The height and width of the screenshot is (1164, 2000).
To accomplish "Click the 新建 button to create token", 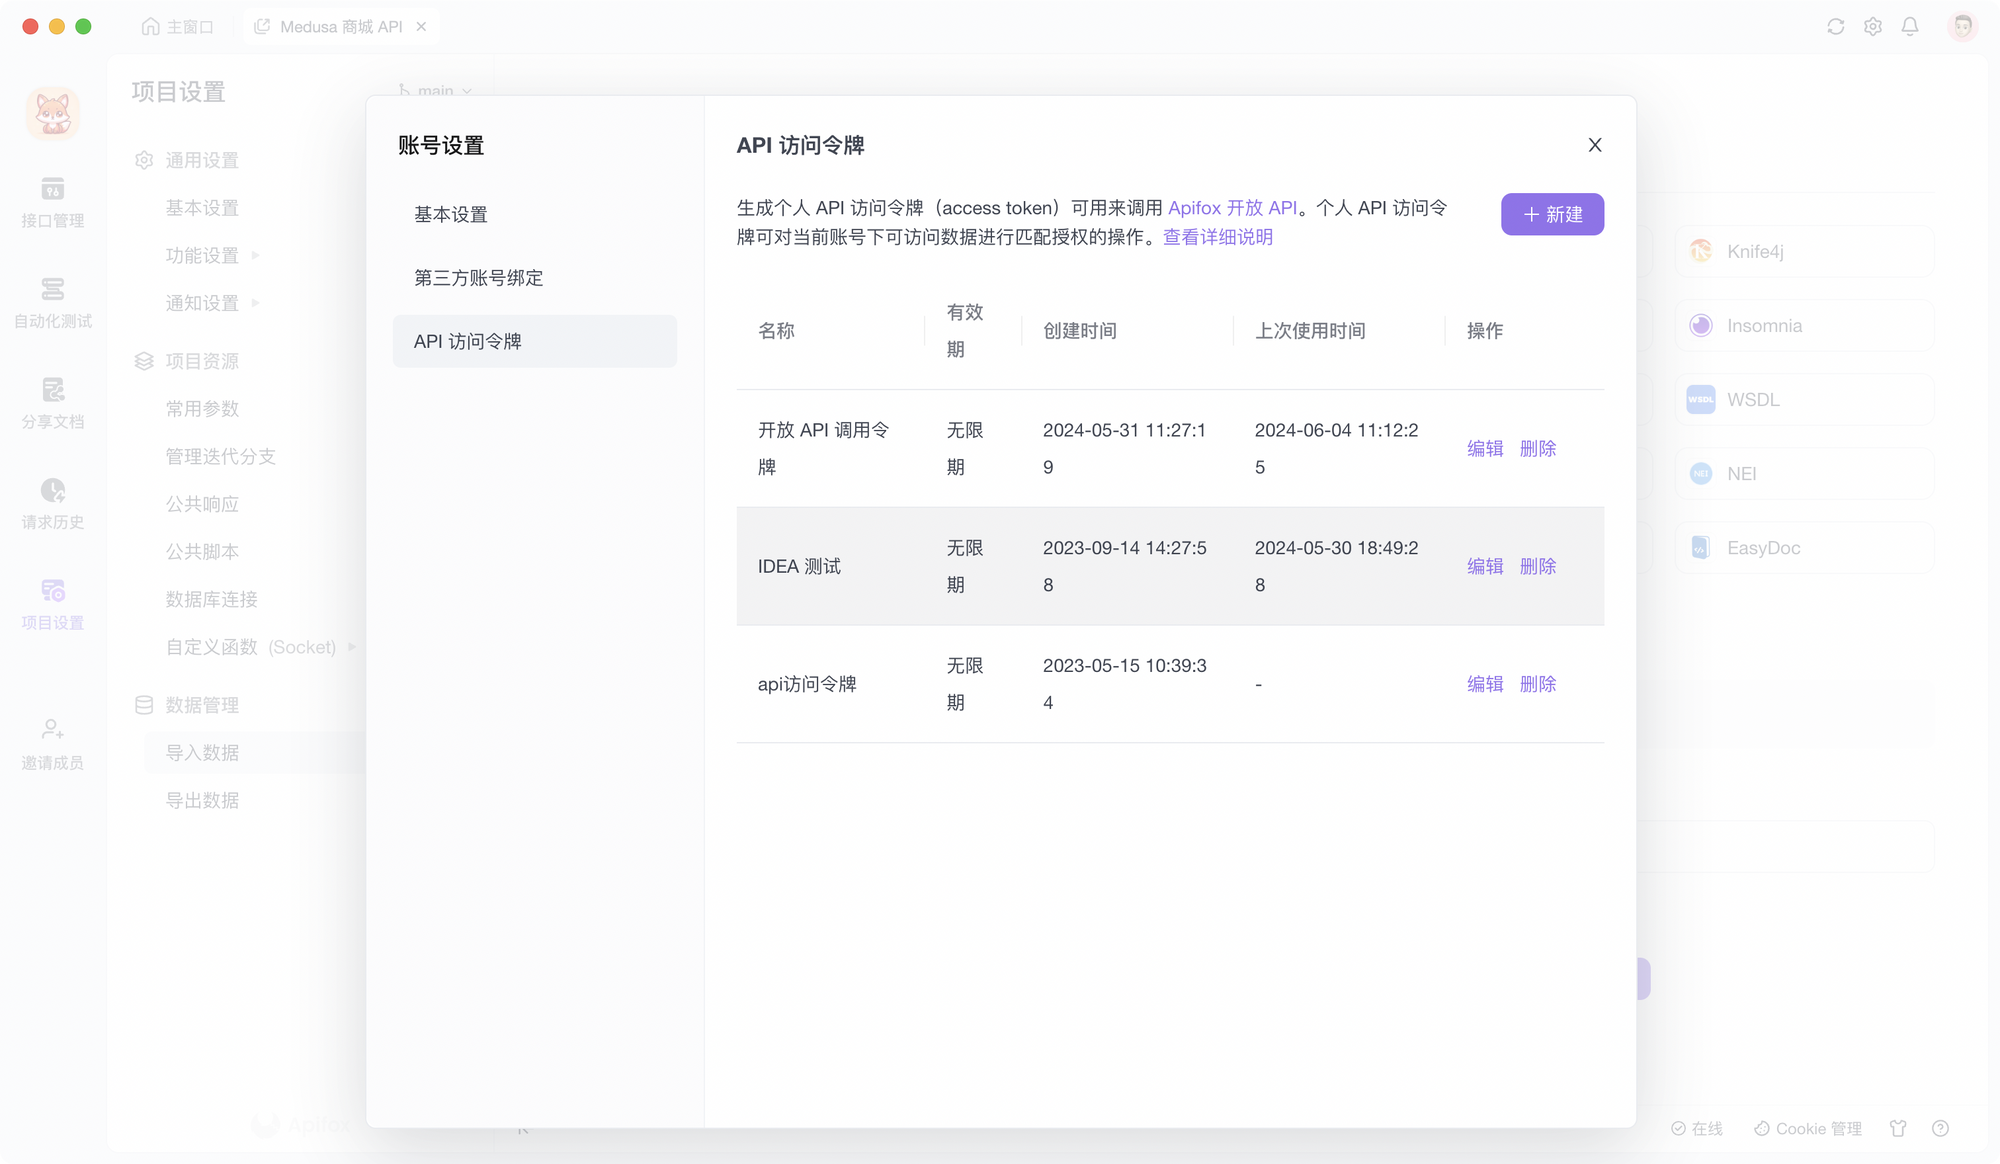I will click(x=1552, y=214).
